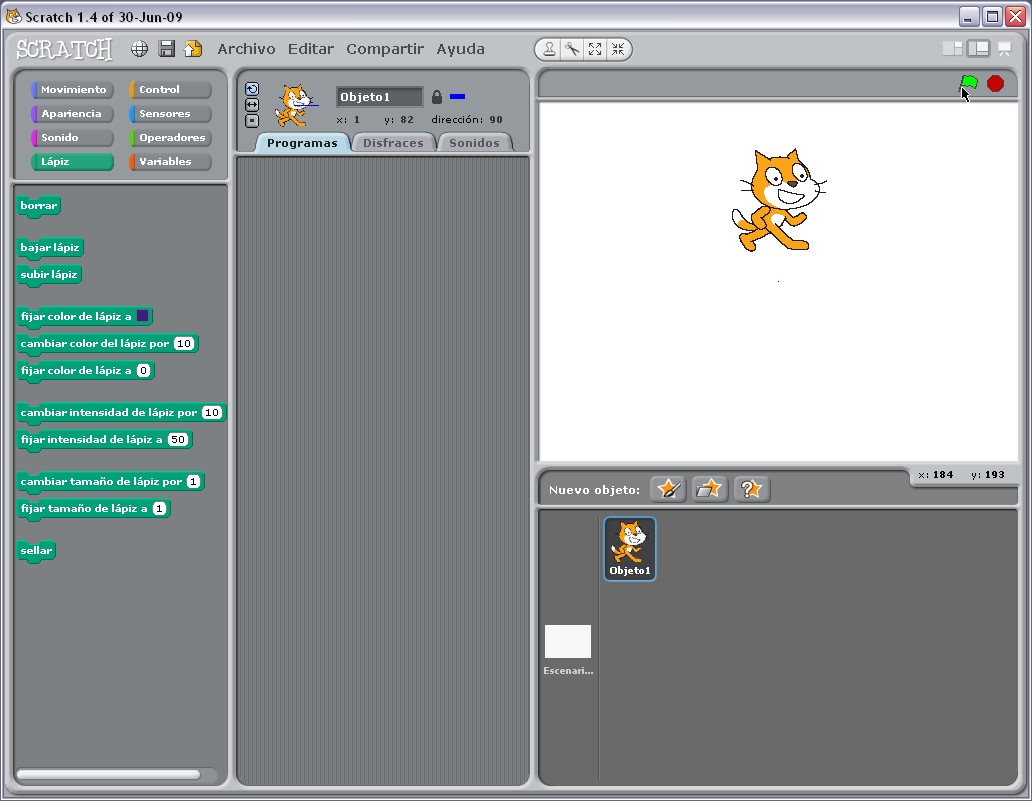1032x801 pixels.
Task: Switch to the Sonidos tab
Action: [x=475, y=143]
